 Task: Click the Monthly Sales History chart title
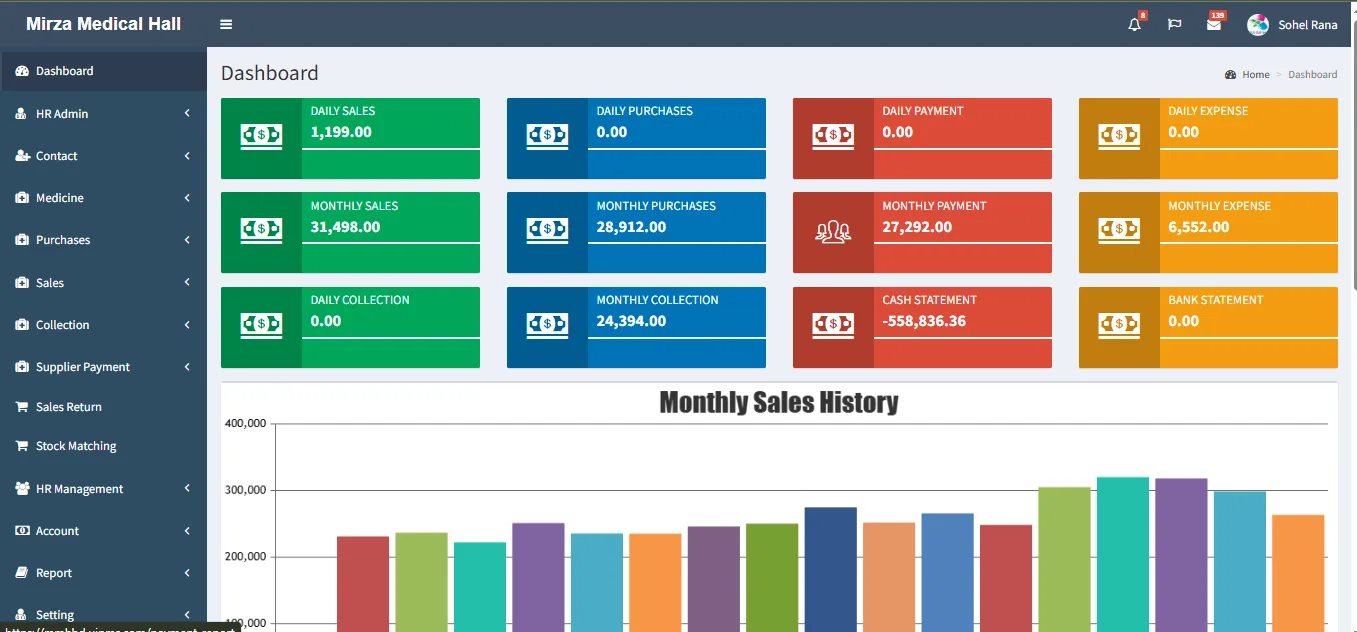coord(779,402)
